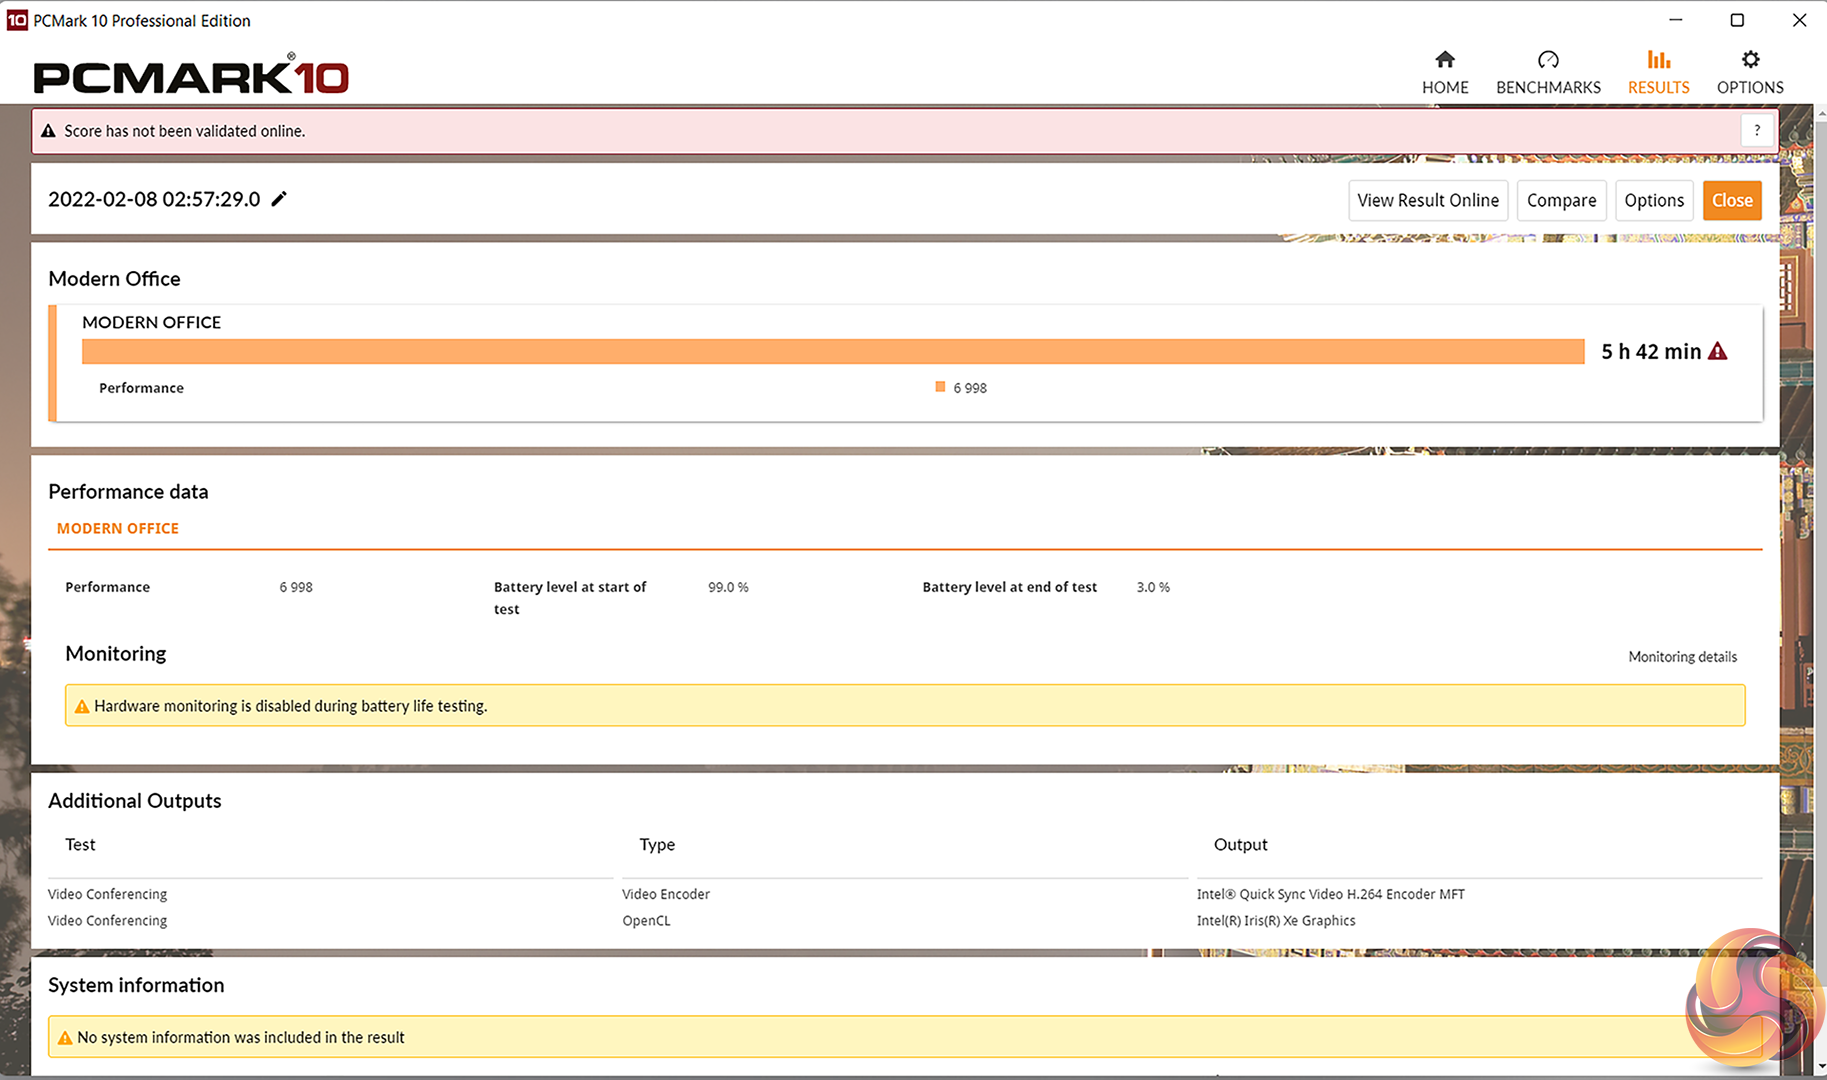
Task: Click the hardware monitoring warning icon
Action: (82, 706)
